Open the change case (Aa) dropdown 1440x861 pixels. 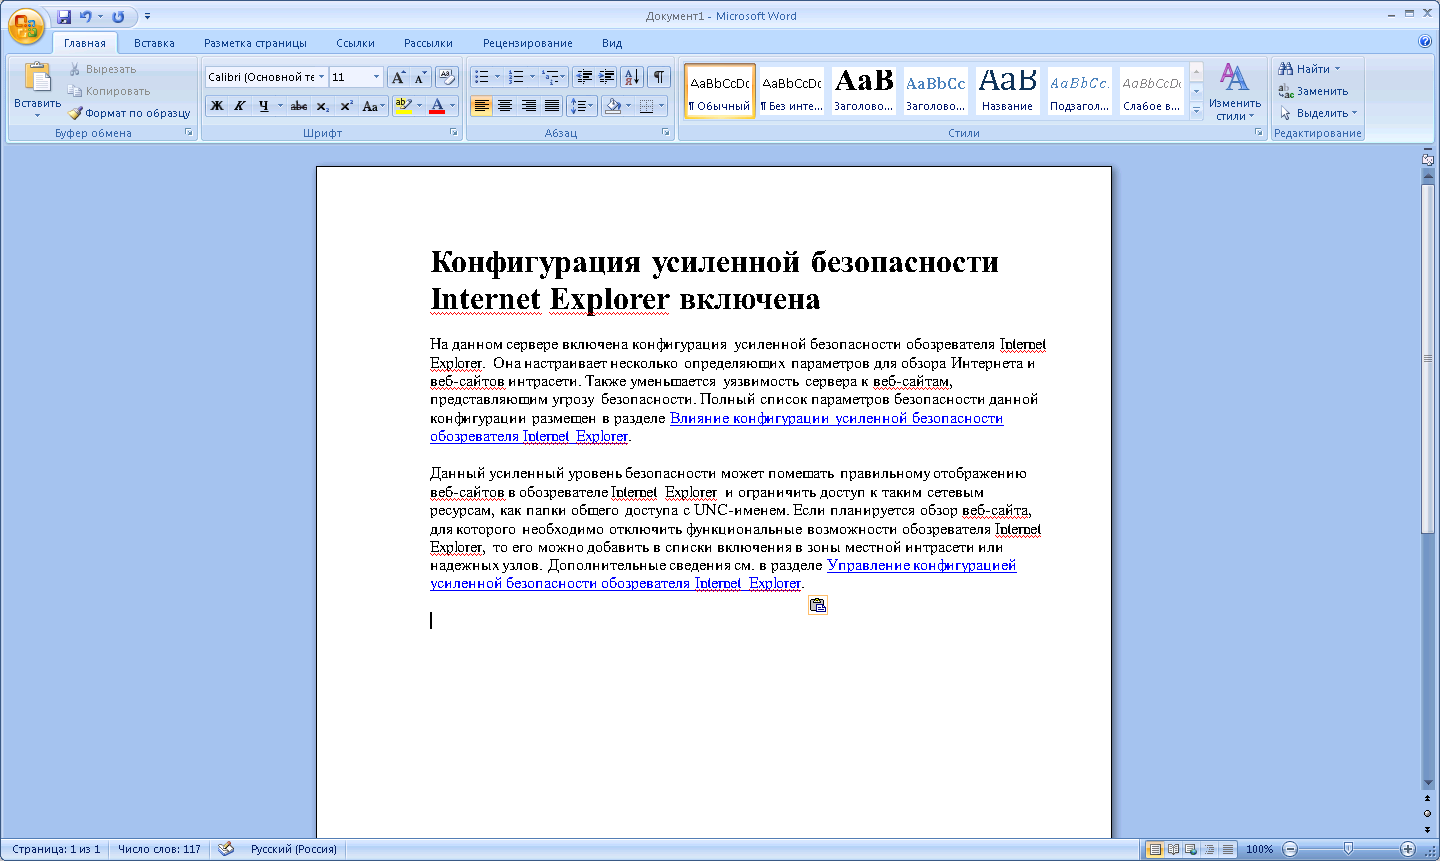pyautogui.click(x=374, y=105)
